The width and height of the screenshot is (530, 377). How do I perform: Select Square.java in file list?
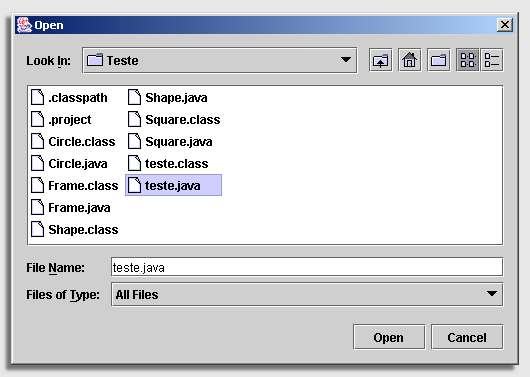click(x=170, y=141)
